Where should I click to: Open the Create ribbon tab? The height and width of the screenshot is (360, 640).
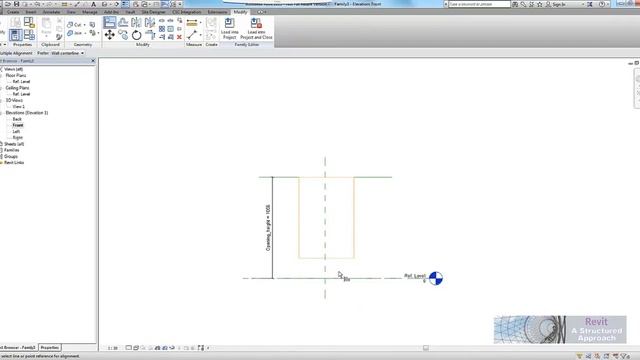click(x=13, y=12)
